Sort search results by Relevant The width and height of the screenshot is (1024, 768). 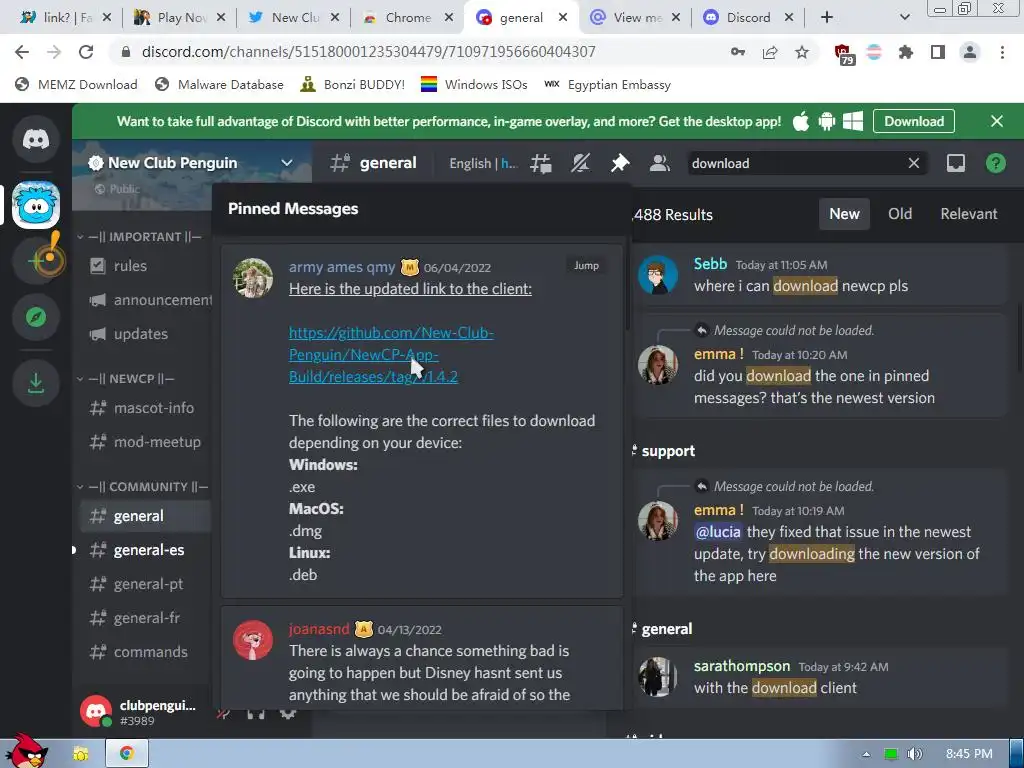point(968,214)
